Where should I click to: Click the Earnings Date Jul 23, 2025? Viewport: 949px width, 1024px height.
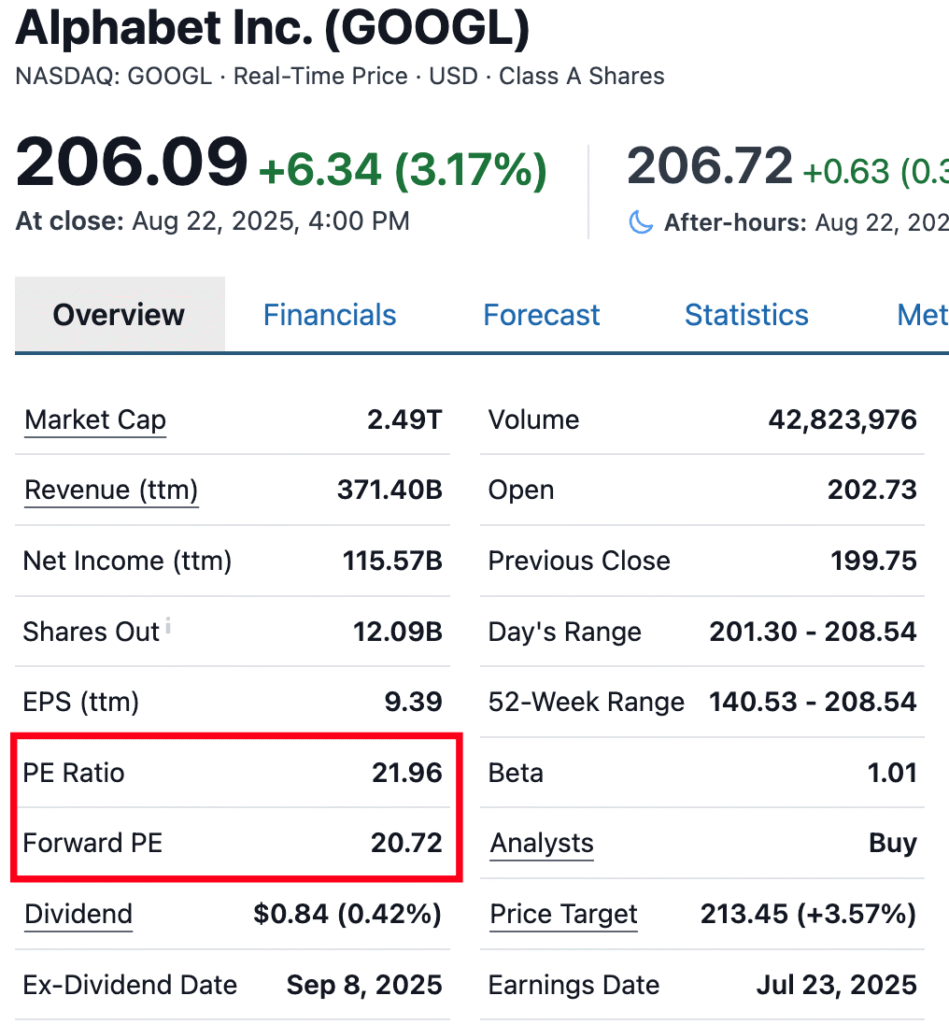pos(836,985)
